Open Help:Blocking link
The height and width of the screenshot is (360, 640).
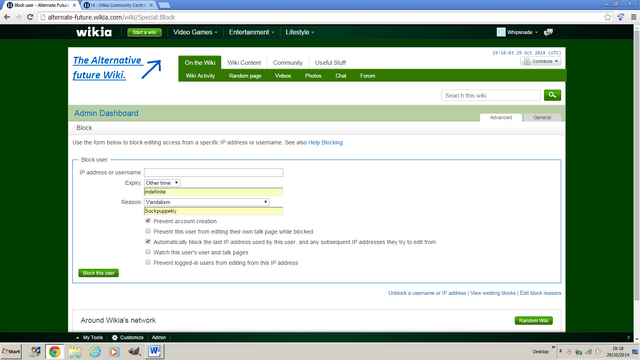pyautogui.click(x=326, y=142)
